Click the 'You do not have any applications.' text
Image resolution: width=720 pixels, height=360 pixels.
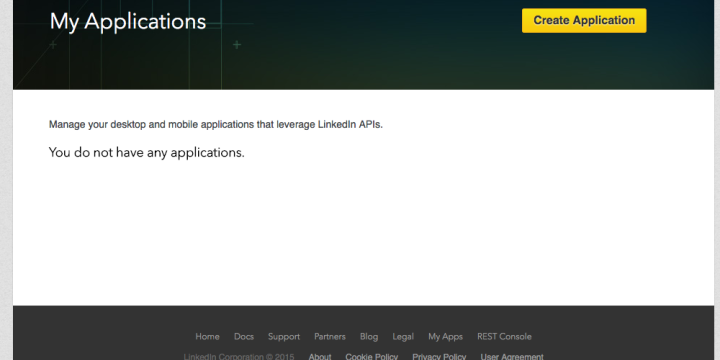pyautogui.click(x=146, y=152)
